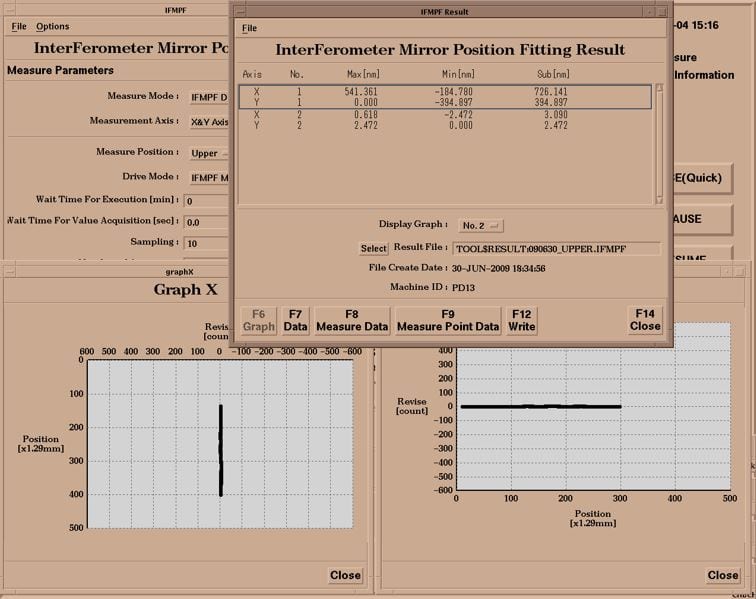The width and height of the screenshot is (756, 599).
Task: Click the F12 Write button
Action: (522, 321)
